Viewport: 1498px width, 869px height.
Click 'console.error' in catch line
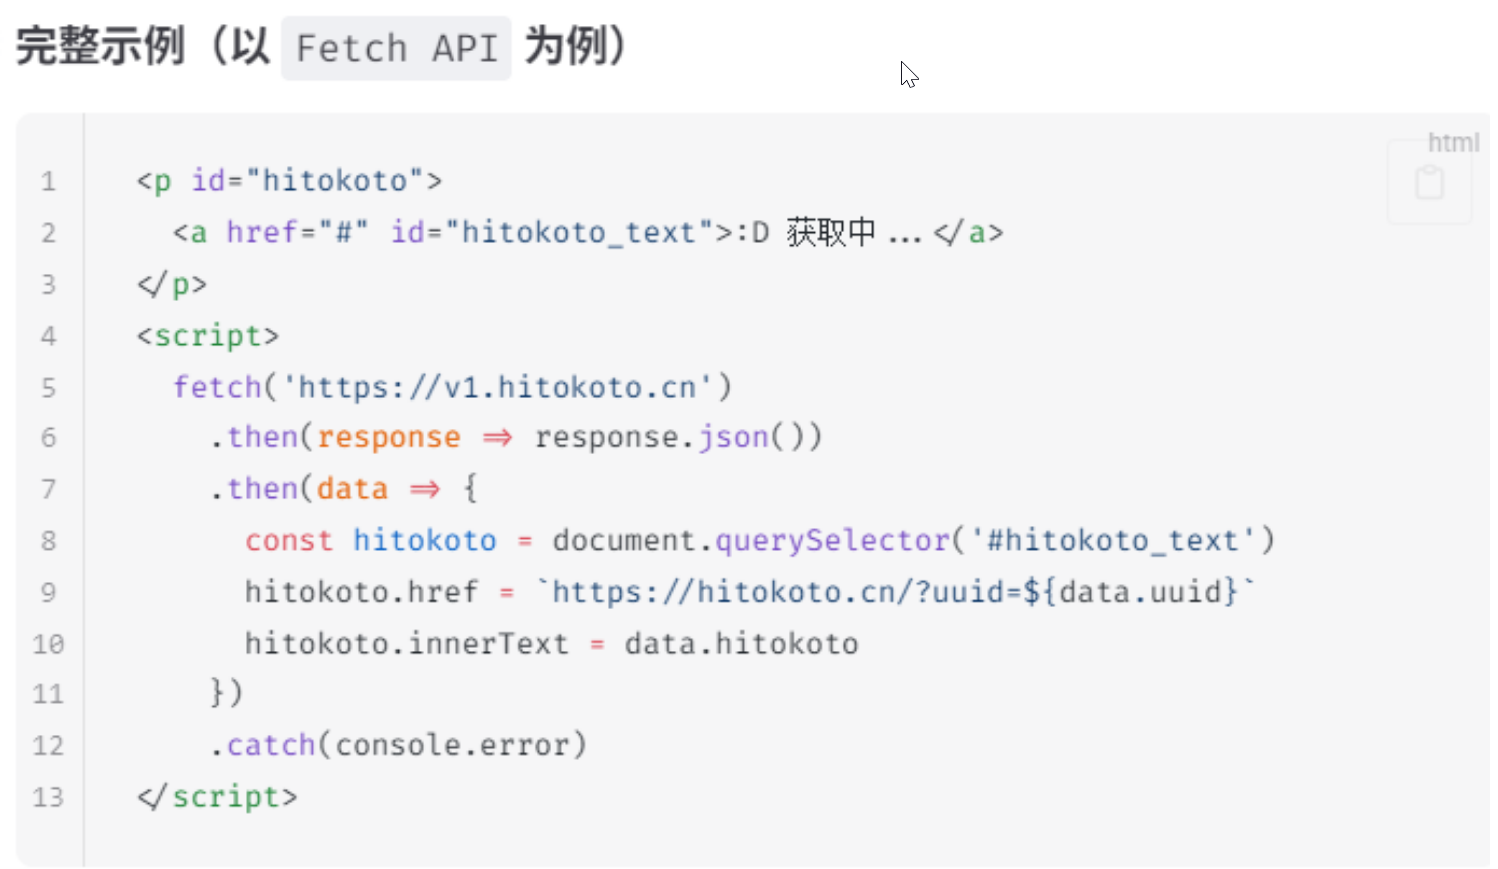click(x=451, y=745)
